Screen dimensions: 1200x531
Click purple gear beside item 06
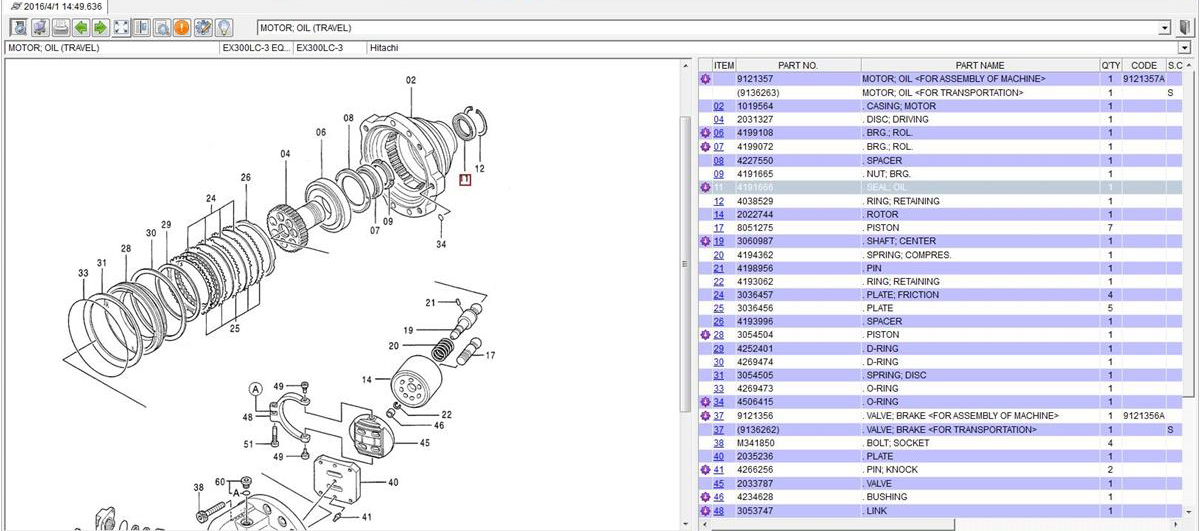tap(705, 133)
